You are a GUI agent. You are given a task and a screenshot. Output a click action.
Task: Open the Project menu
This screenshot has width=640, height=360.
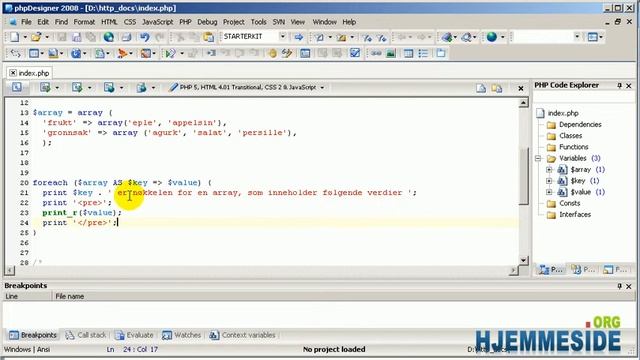[233, 22]
